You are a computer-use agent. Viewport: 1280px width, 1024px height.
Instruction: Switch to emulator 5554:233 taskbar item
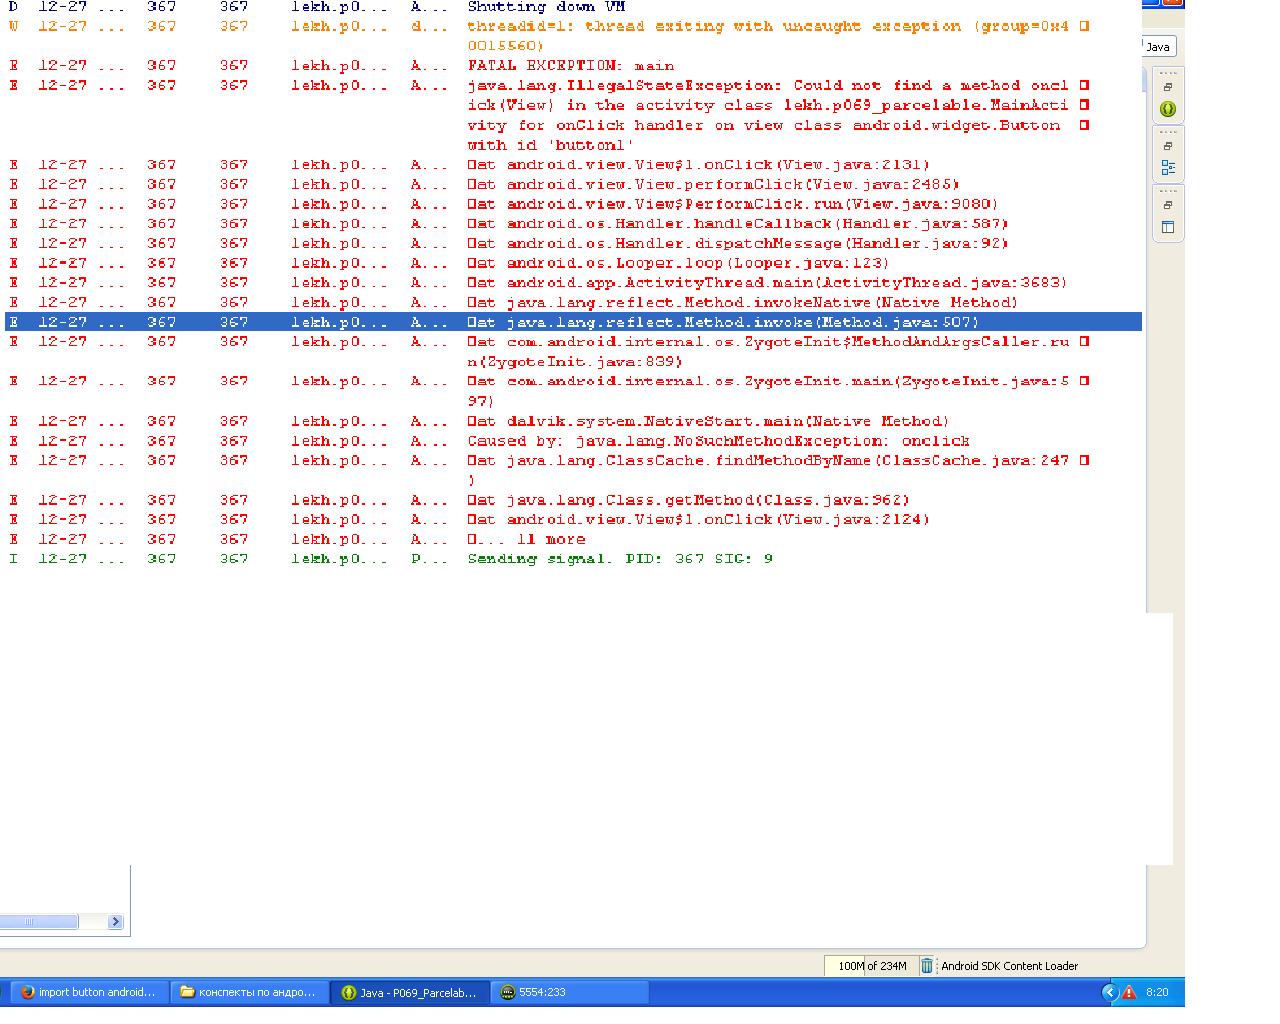[570, 992]
